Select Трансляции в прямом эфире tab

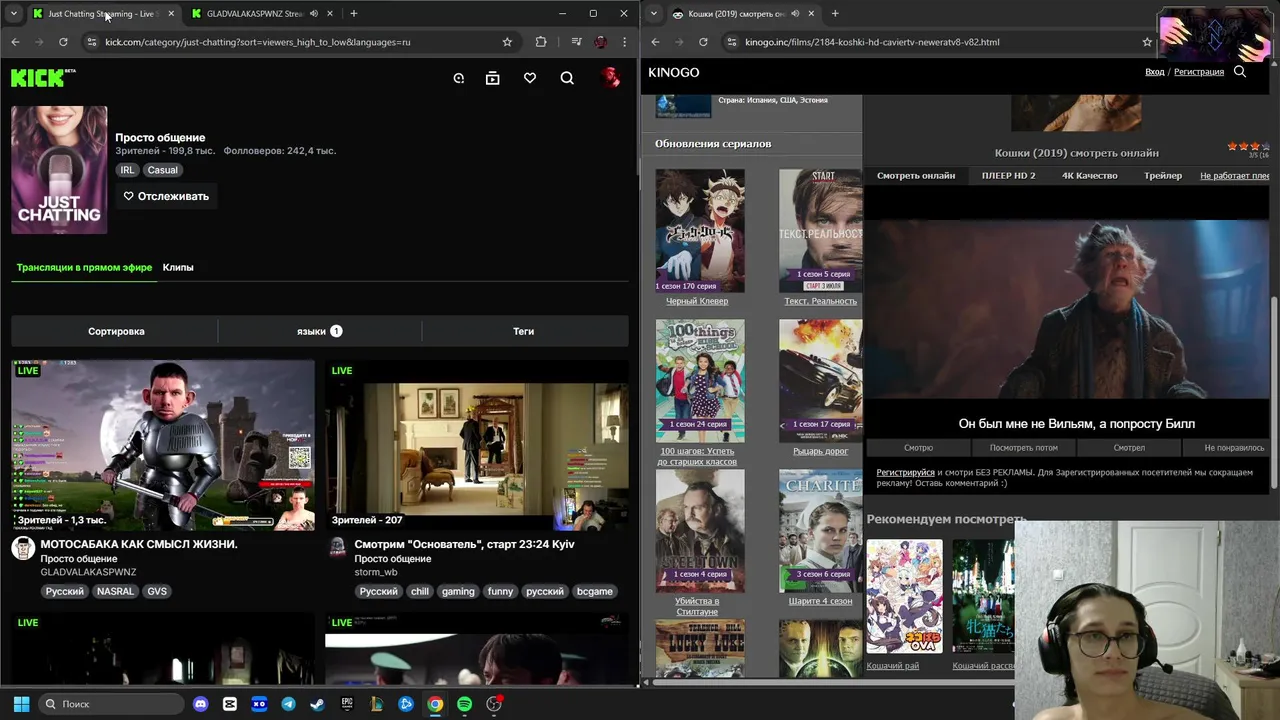point(84,267)
